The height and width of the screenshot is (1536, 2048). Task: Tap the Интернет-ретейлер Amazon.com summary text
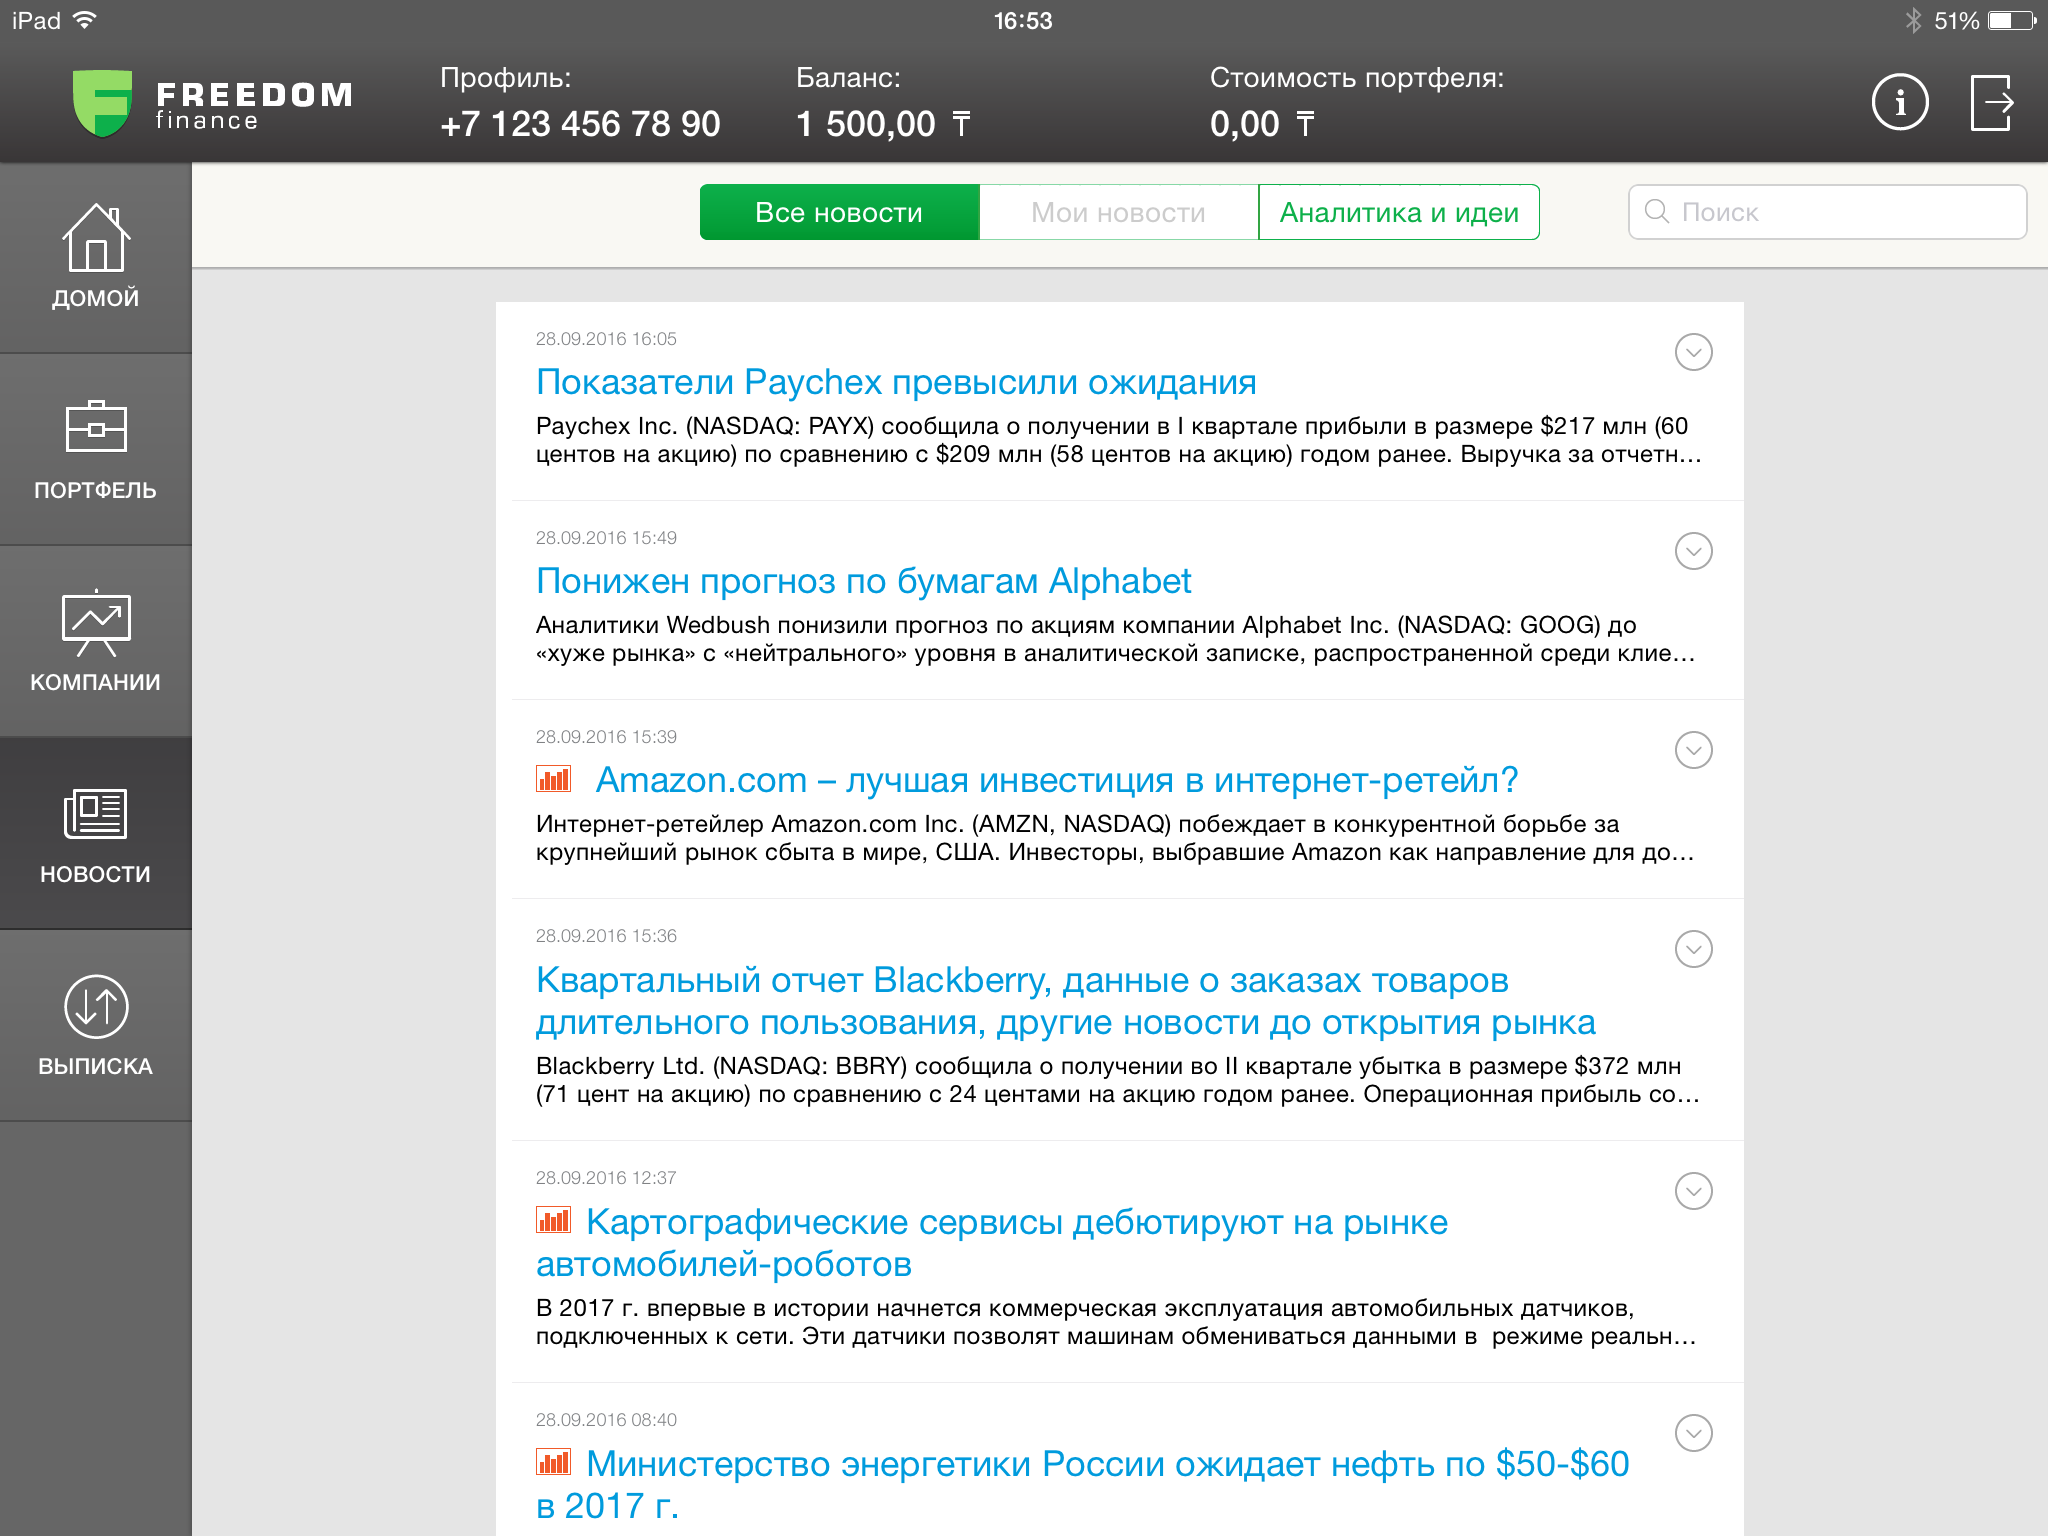[1115, 838]
